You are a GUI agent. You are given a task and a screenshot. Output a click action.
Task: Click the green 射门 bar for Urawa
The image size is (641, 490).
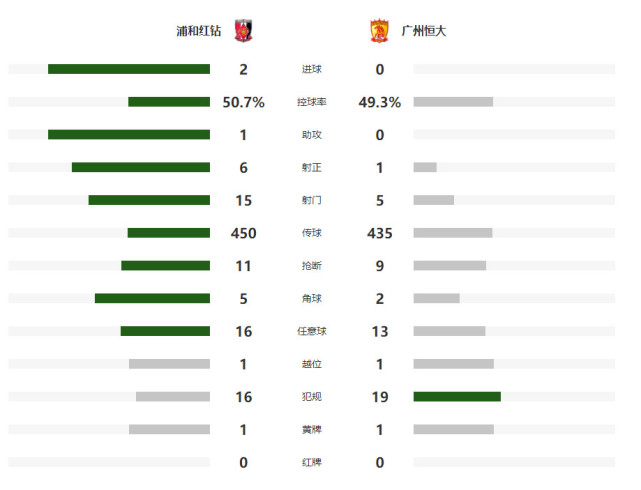(149, 200)
